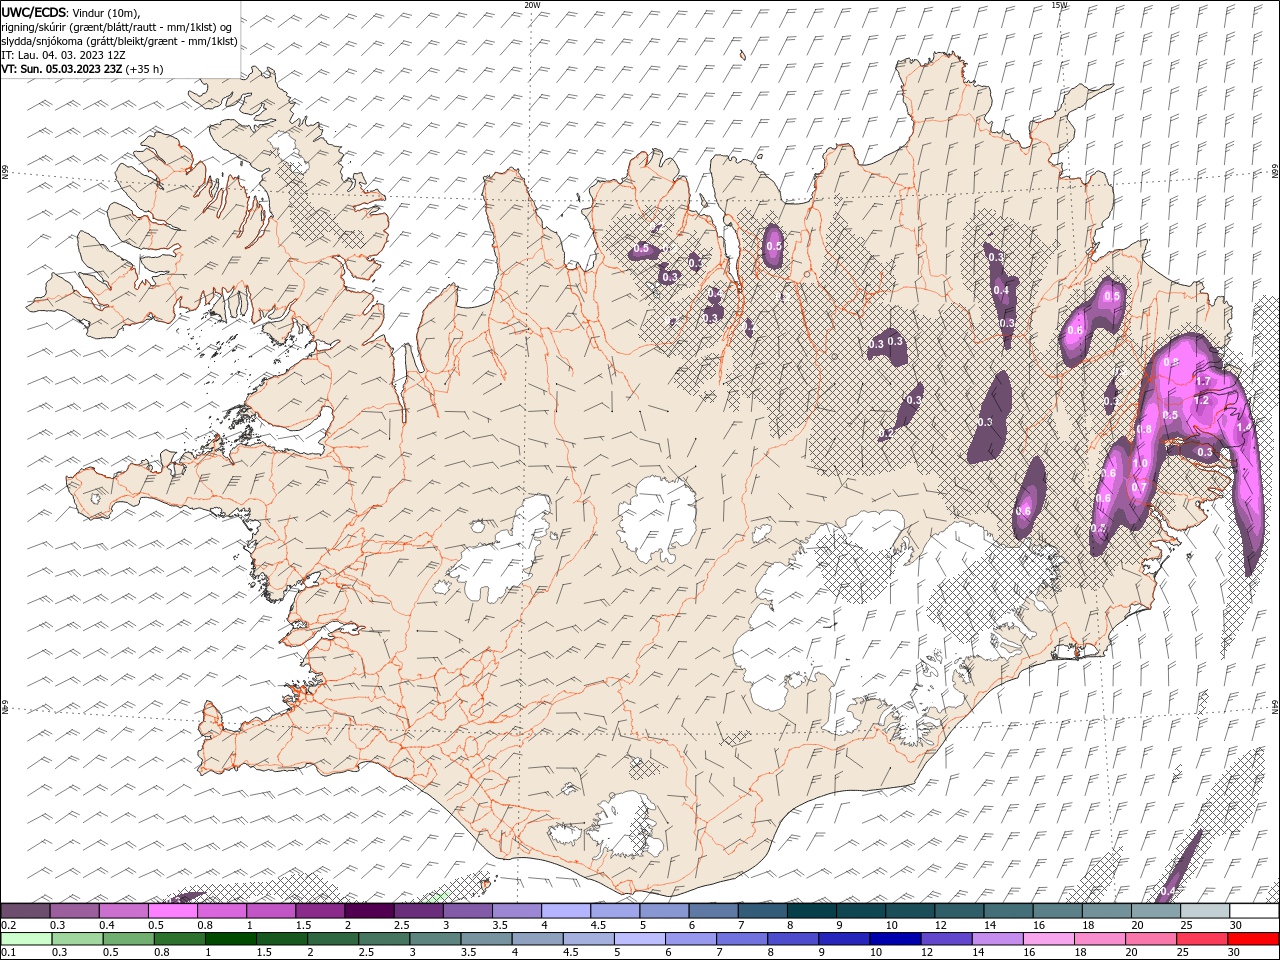
Task: Click the 1.0 snowfall value on map
Action: 1141,463
